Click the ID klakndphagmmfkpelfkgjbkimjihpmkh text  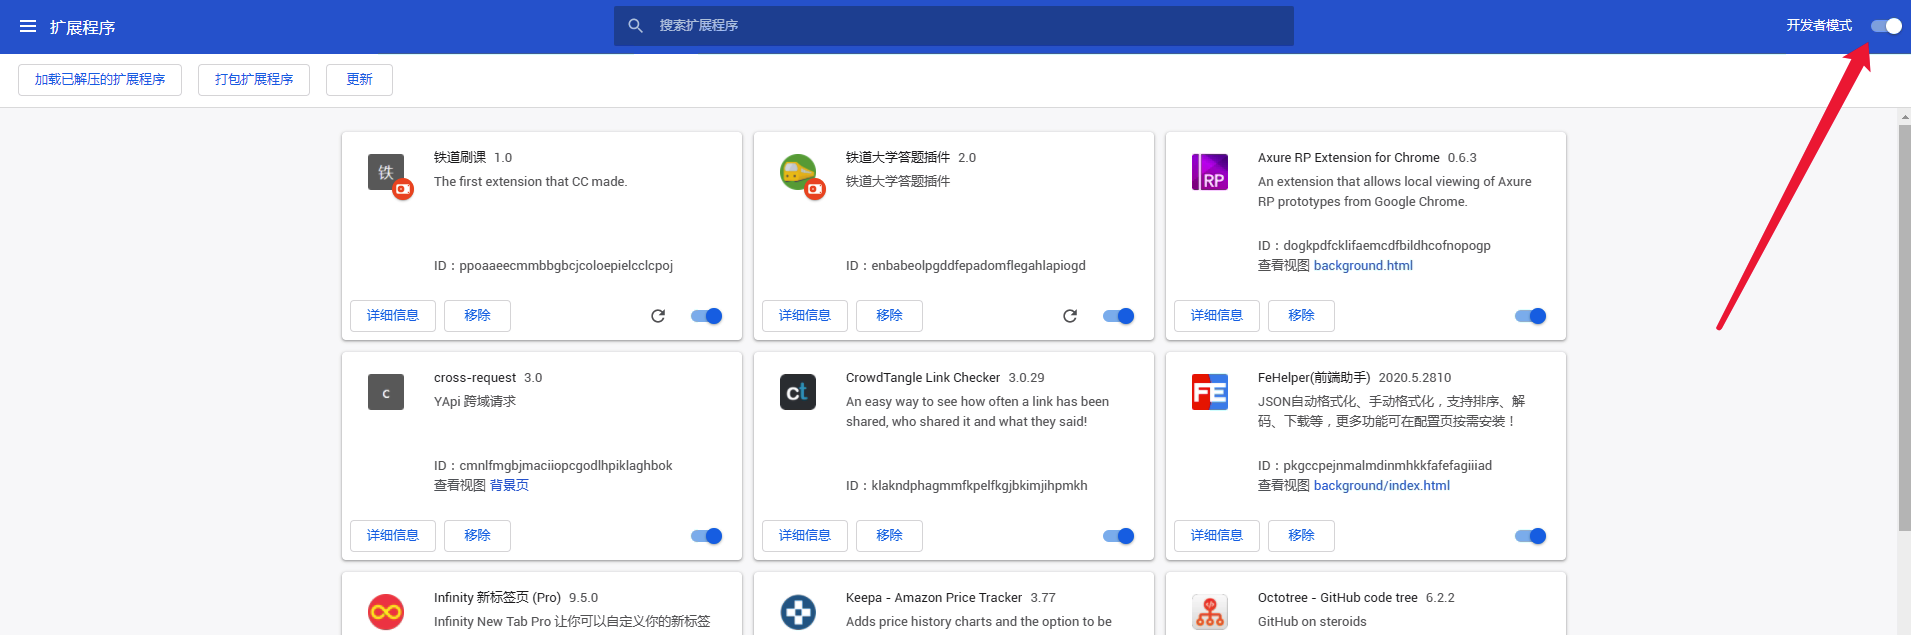967,486
